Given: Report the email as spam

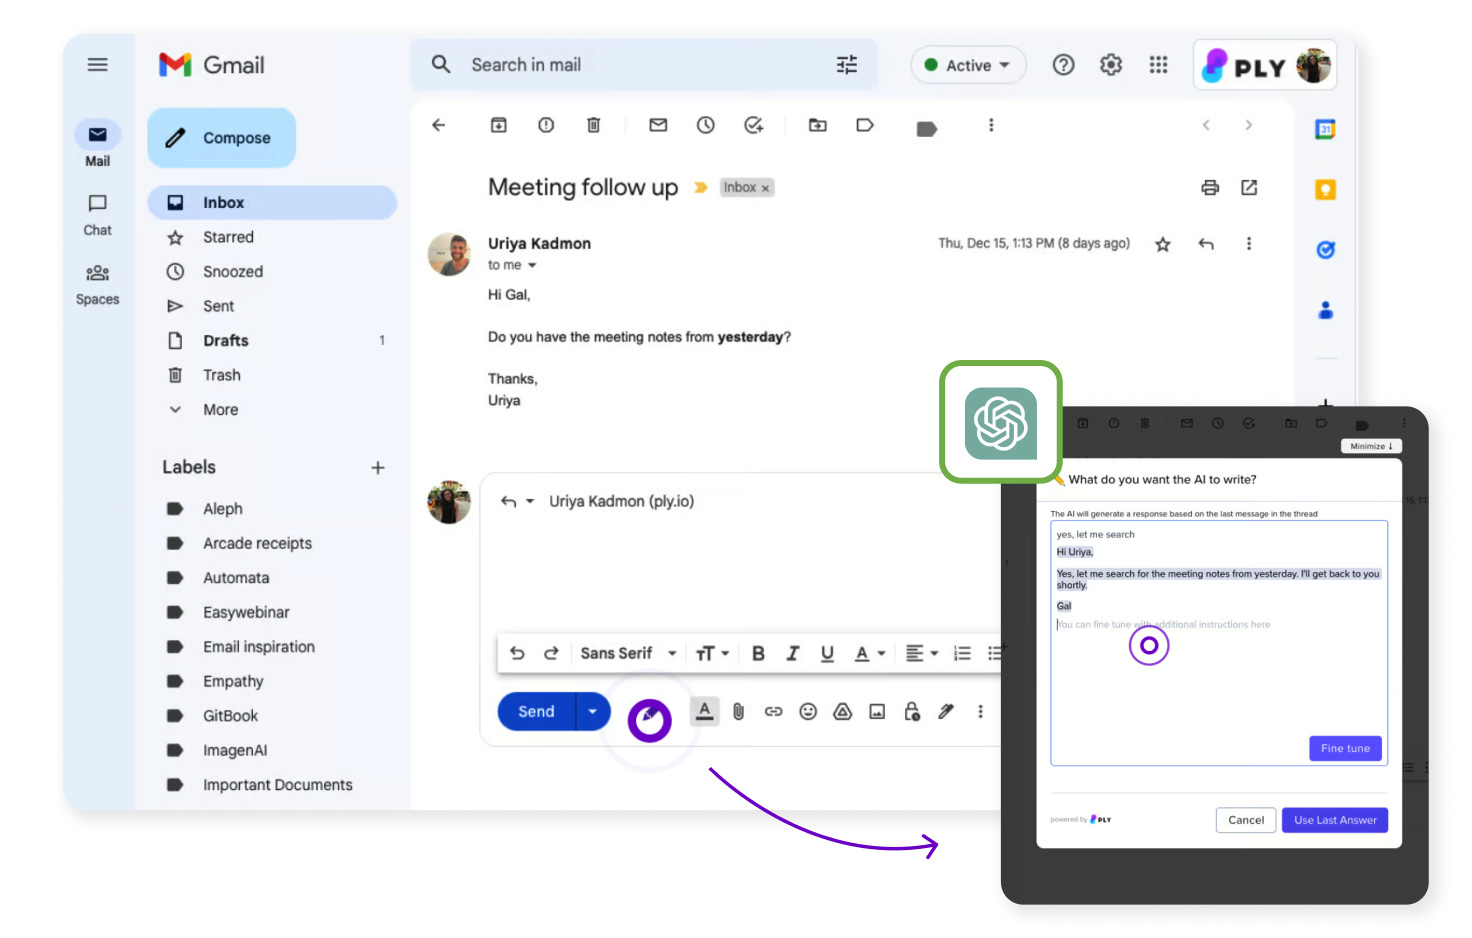Looking at the screenshot, I should (x=546, y=125).
